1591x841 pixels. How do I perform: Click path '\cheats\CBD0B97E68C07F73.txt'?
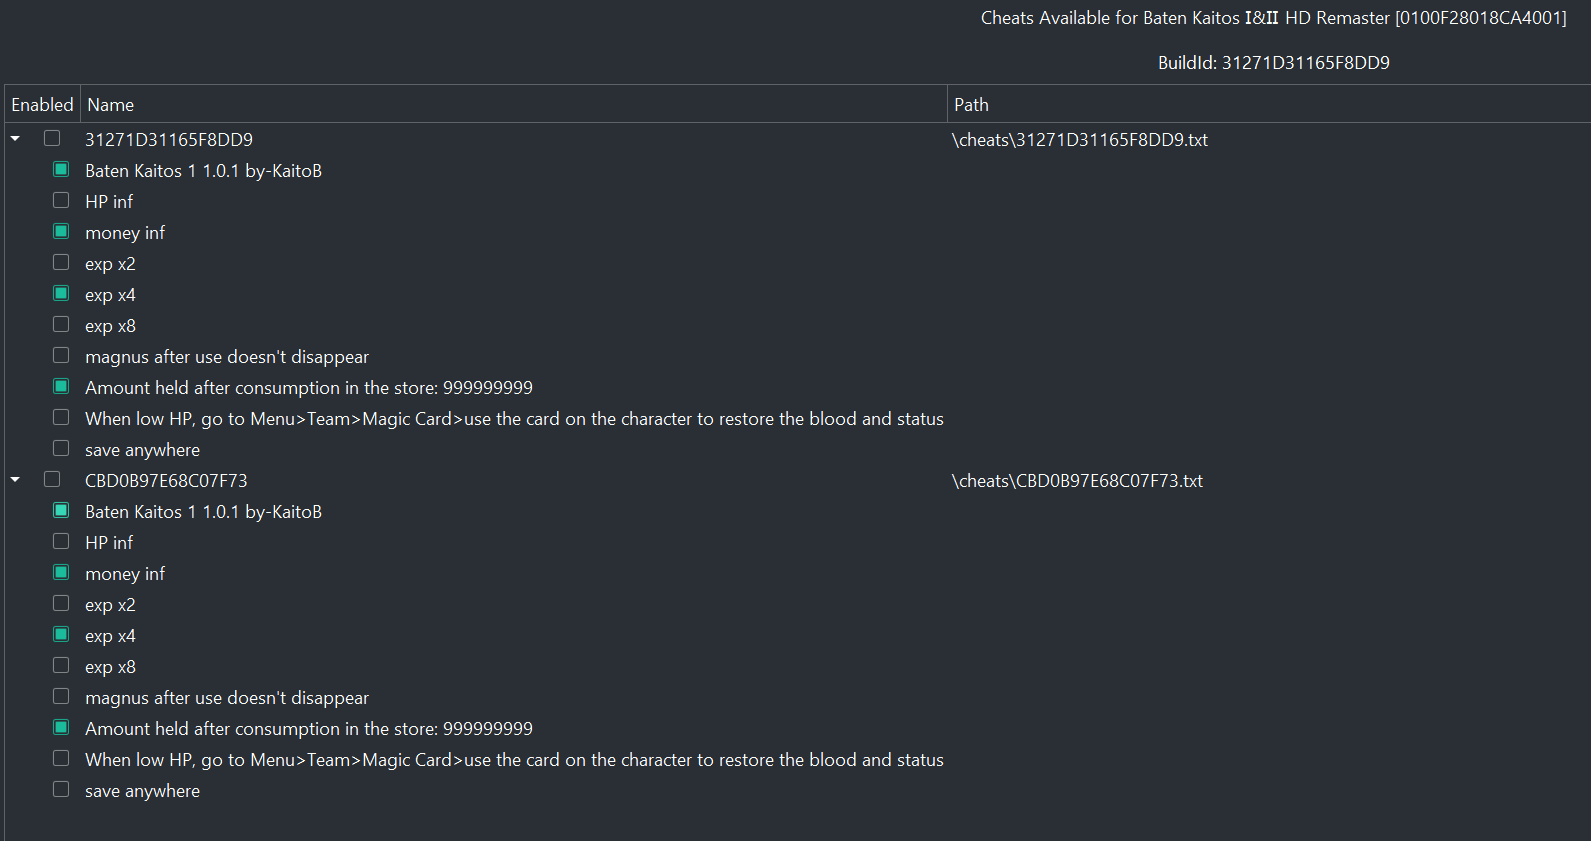(x=1077, y=481)
